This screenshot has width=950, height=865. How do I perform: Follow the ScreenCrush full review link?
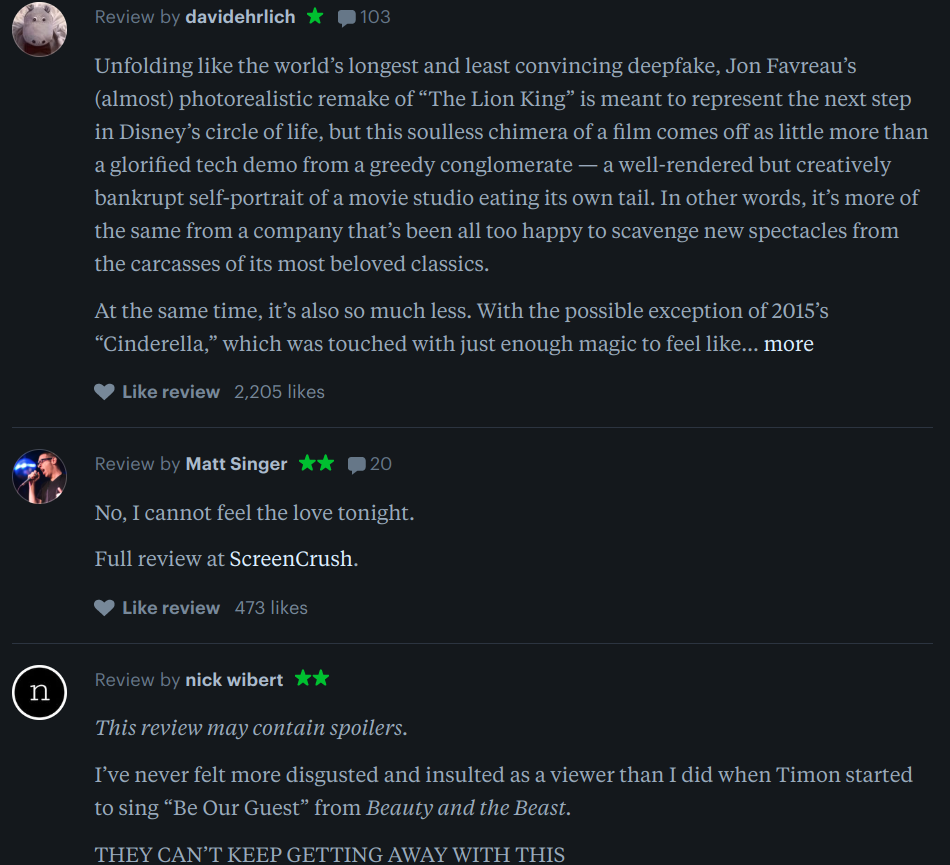coord(291,559)
